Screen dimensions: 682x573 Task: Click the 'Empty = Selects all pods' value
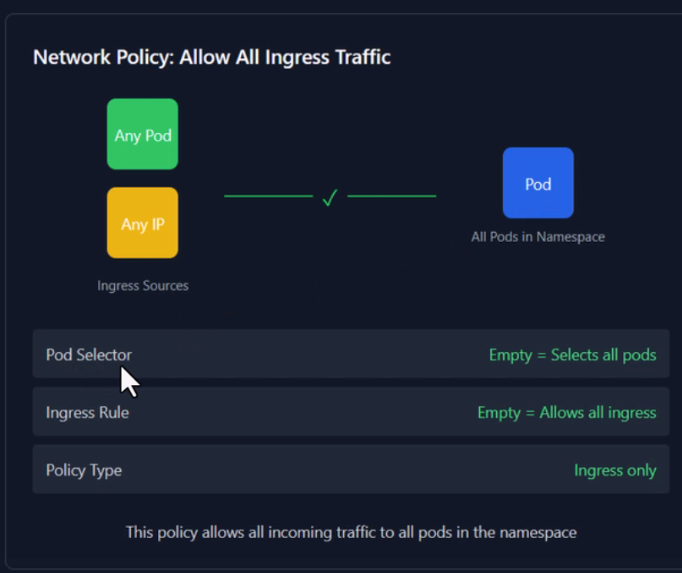[x=572, y=354]
